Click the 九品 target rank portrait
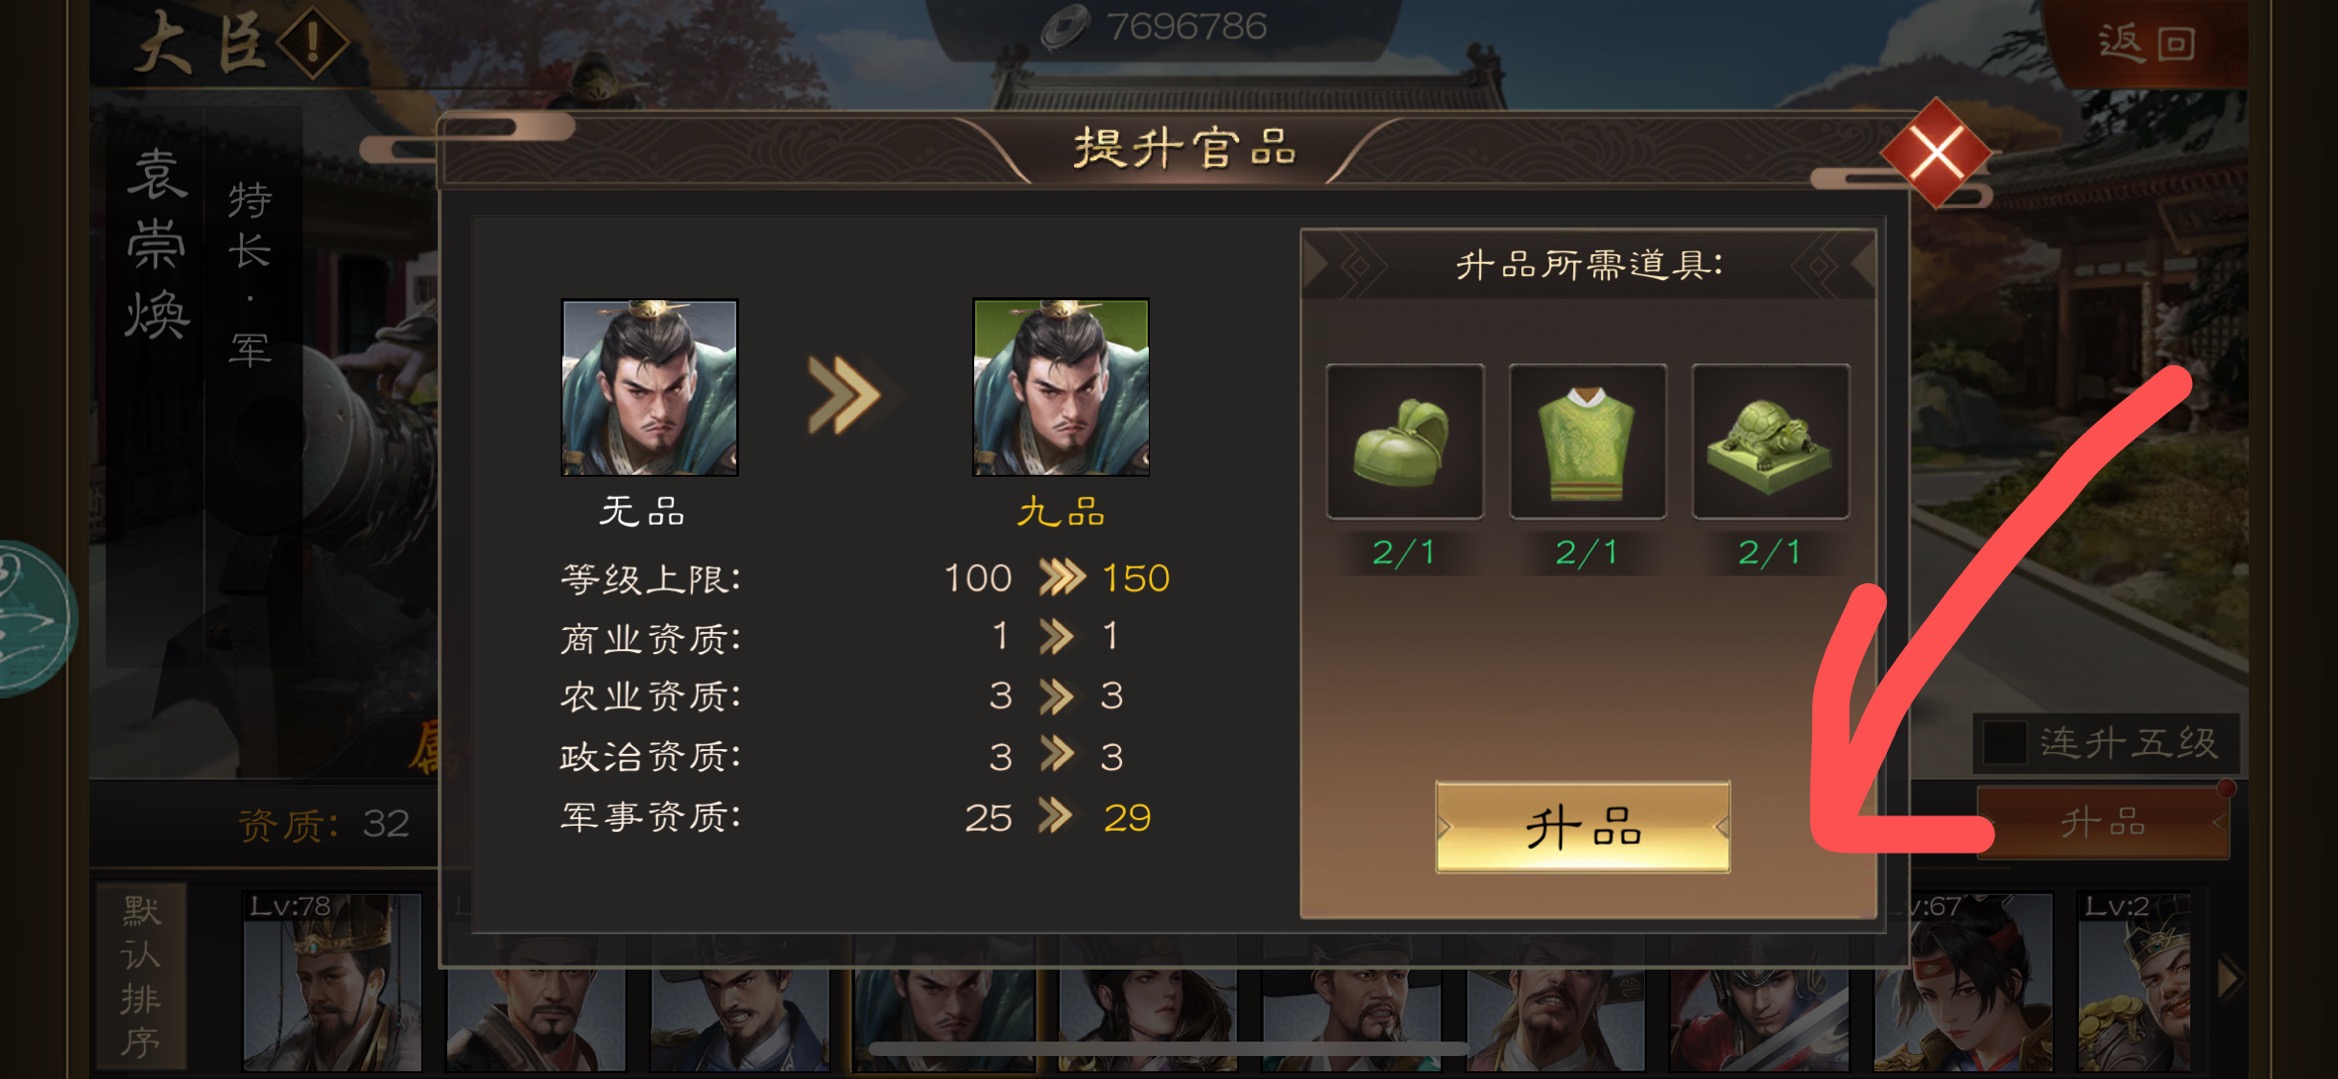The height and width of the screenshot is (1079, 2338). coord(1061,387)
